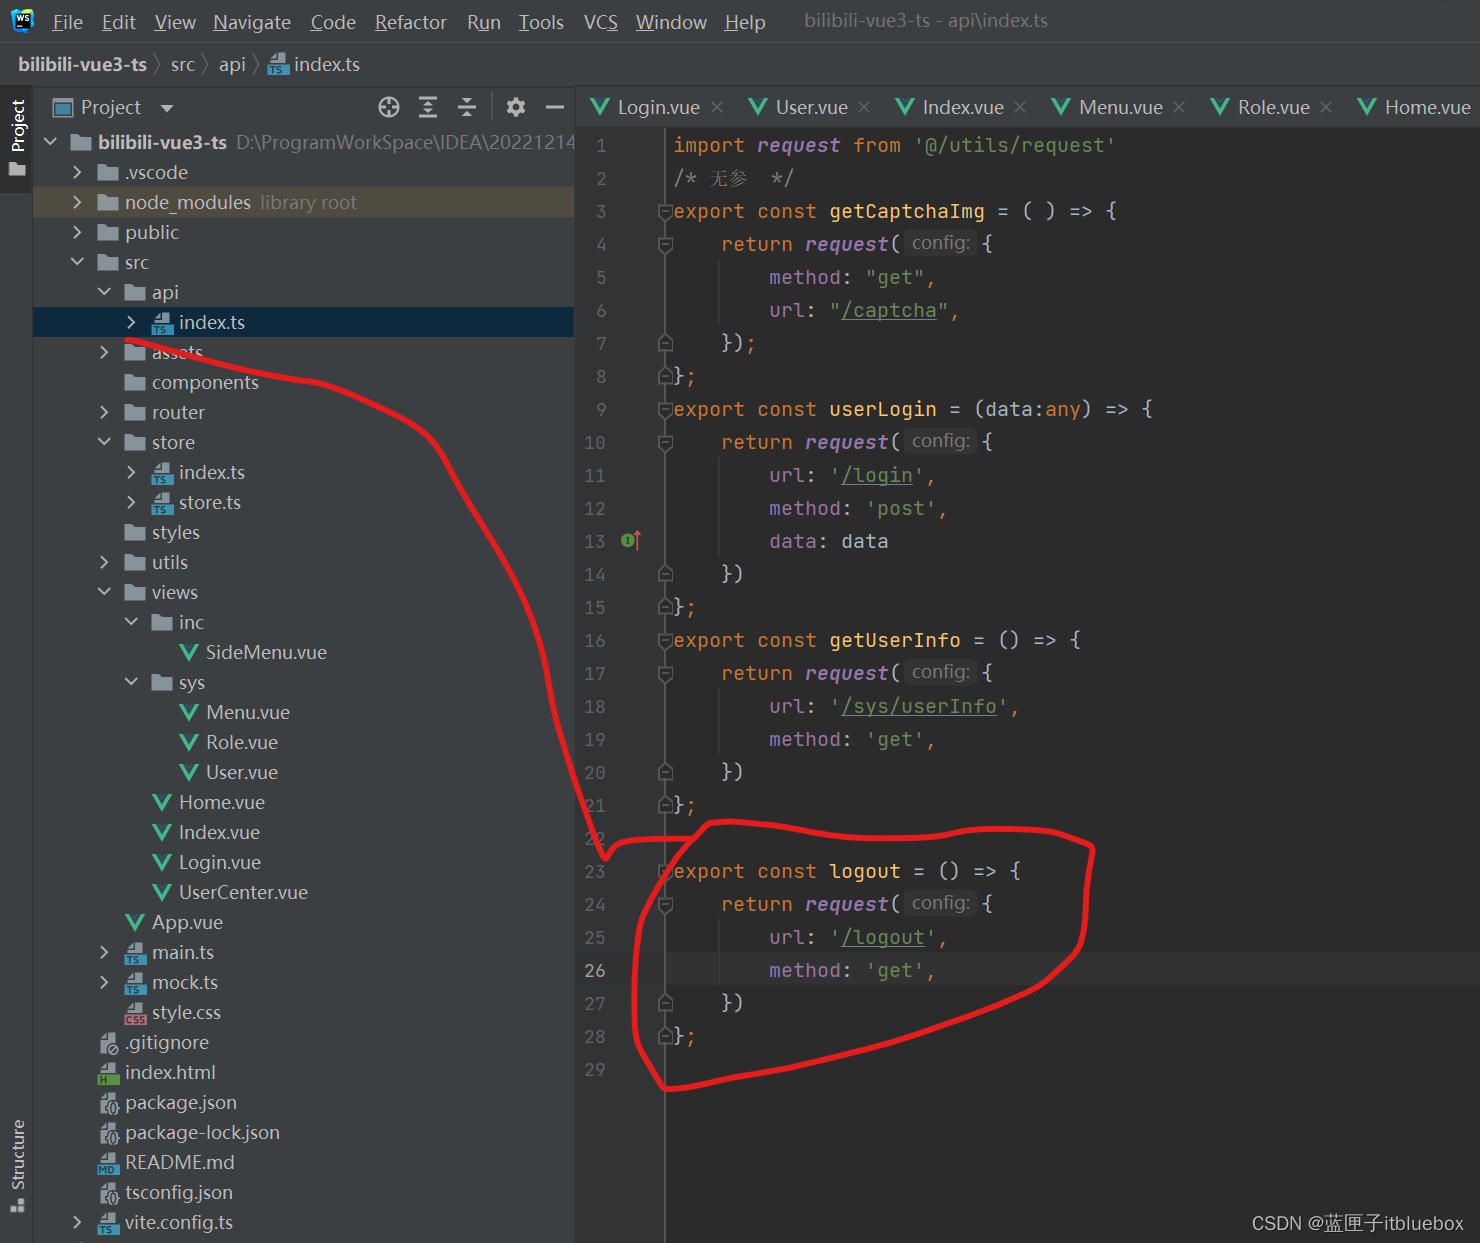
Task: Toggle code fold marker at getCaptchaImg line 3
Action: tap(665, 212)
